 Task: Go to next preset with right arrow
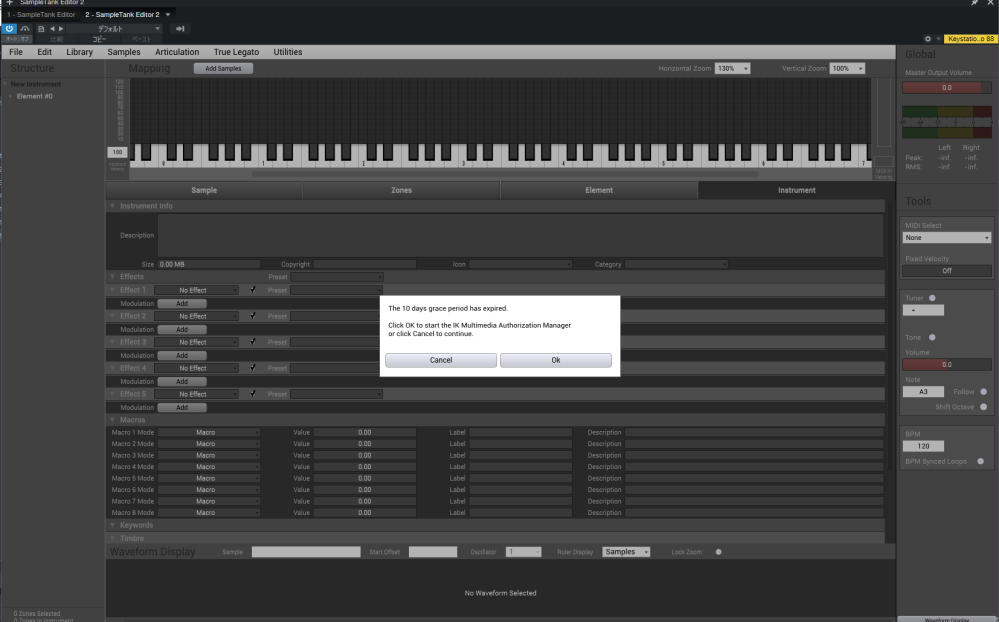[x=61, y=29]
